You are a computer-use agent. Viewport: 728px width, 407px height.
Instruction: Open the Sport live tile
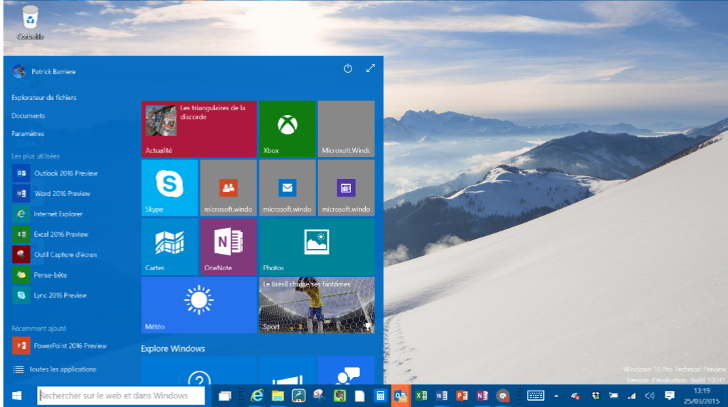click(316, 305)
